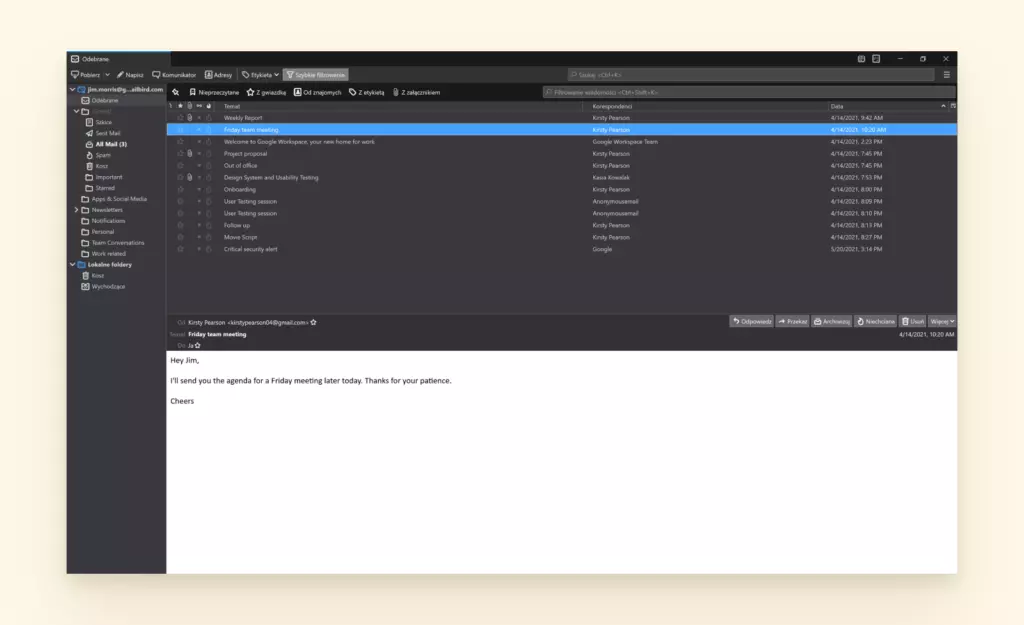1024x625 pixels.
Task: Compose a new message with Napisz
Action: [130, 73]
